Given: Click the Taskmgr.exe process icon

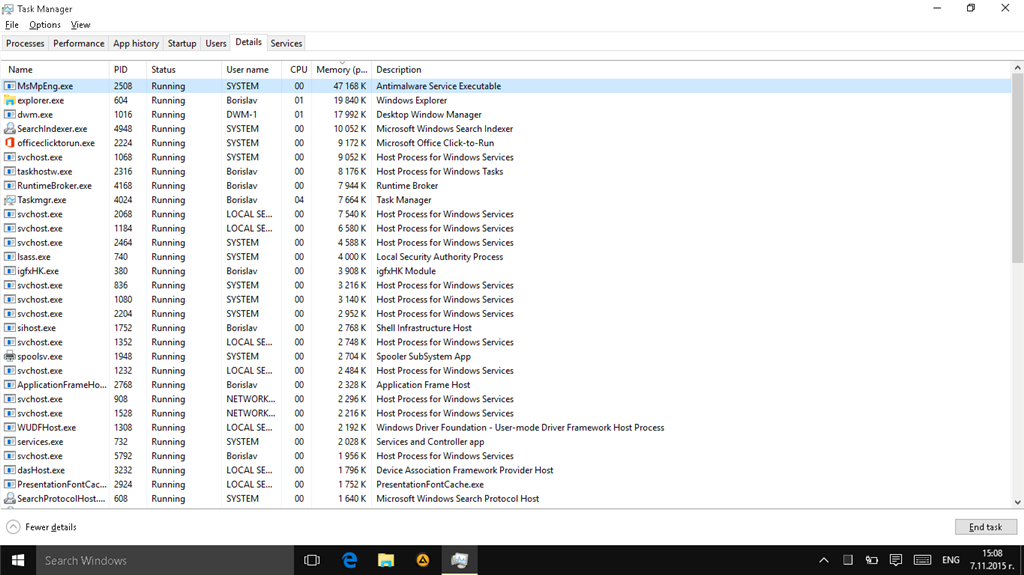Looking at the screenshot, I should click(10, 200).
